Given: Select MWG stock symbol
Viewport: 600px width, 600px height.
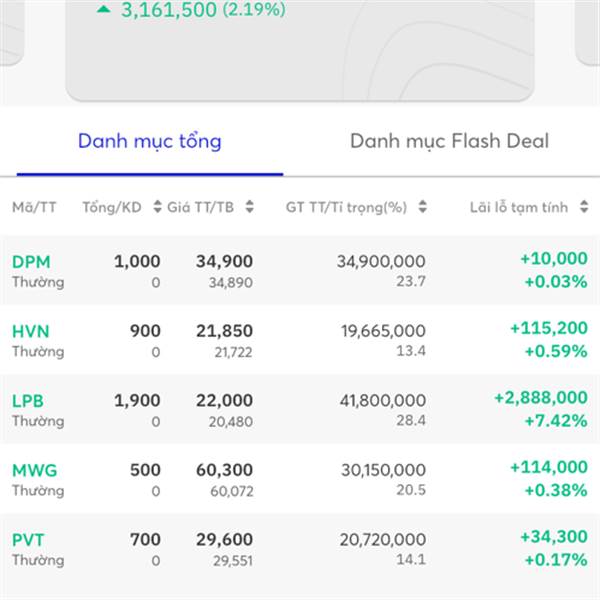Looking at the screenshot, I should tap(34, 471).
